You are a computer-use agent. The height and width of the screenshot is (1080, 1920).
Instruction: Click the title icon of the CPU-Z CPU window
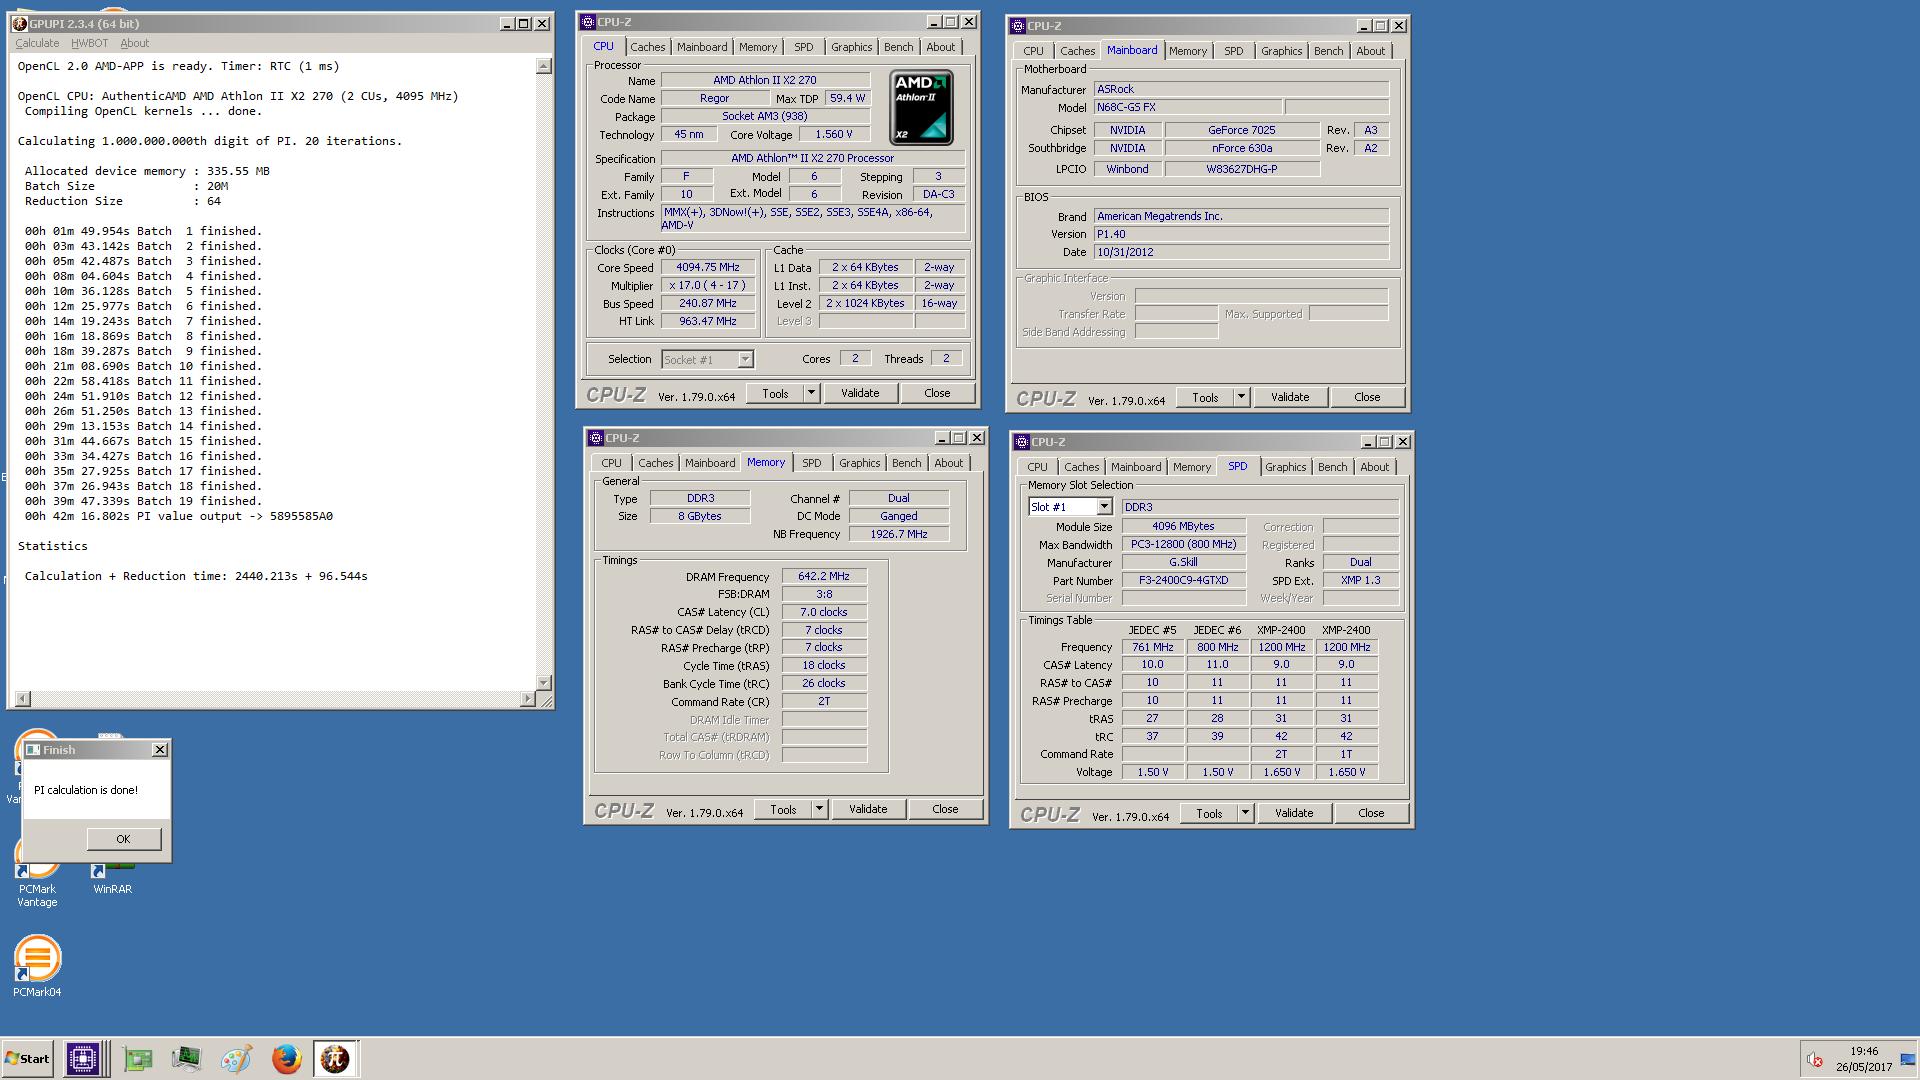(x=588, y=22)
